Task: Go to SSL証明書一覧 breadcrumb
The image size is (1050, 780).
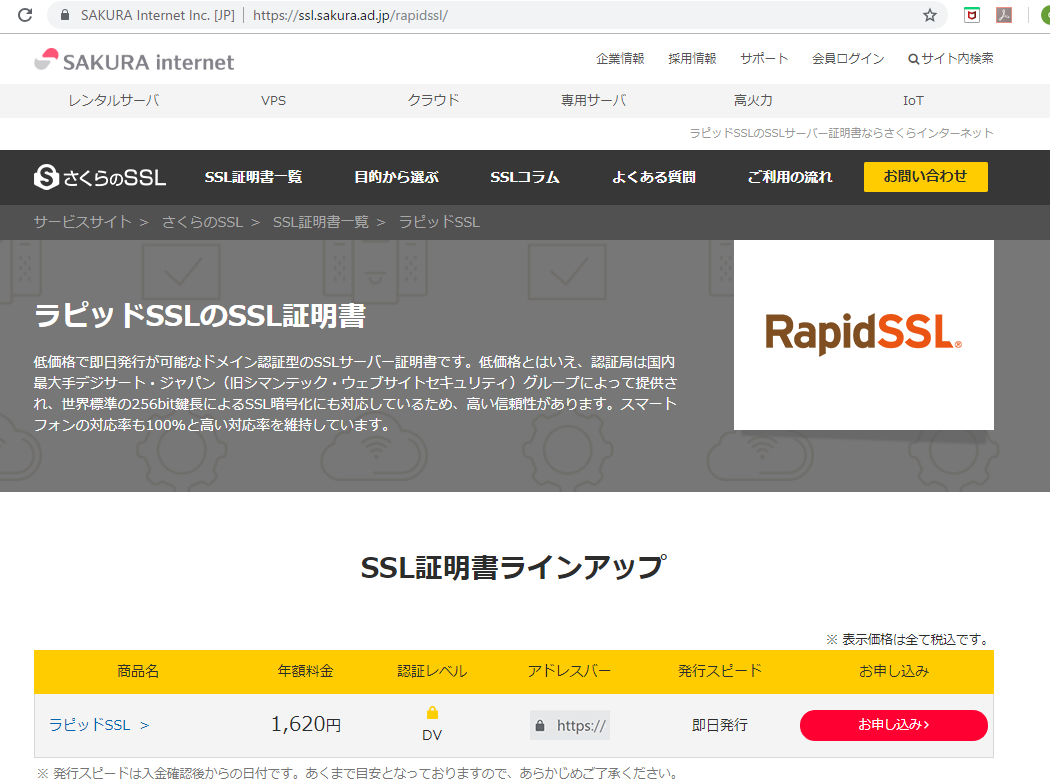Action: coord(321,222)
